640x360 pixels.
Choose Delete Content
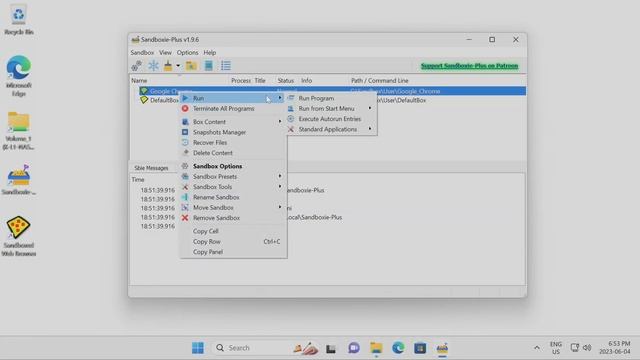[x=233, y=153]
